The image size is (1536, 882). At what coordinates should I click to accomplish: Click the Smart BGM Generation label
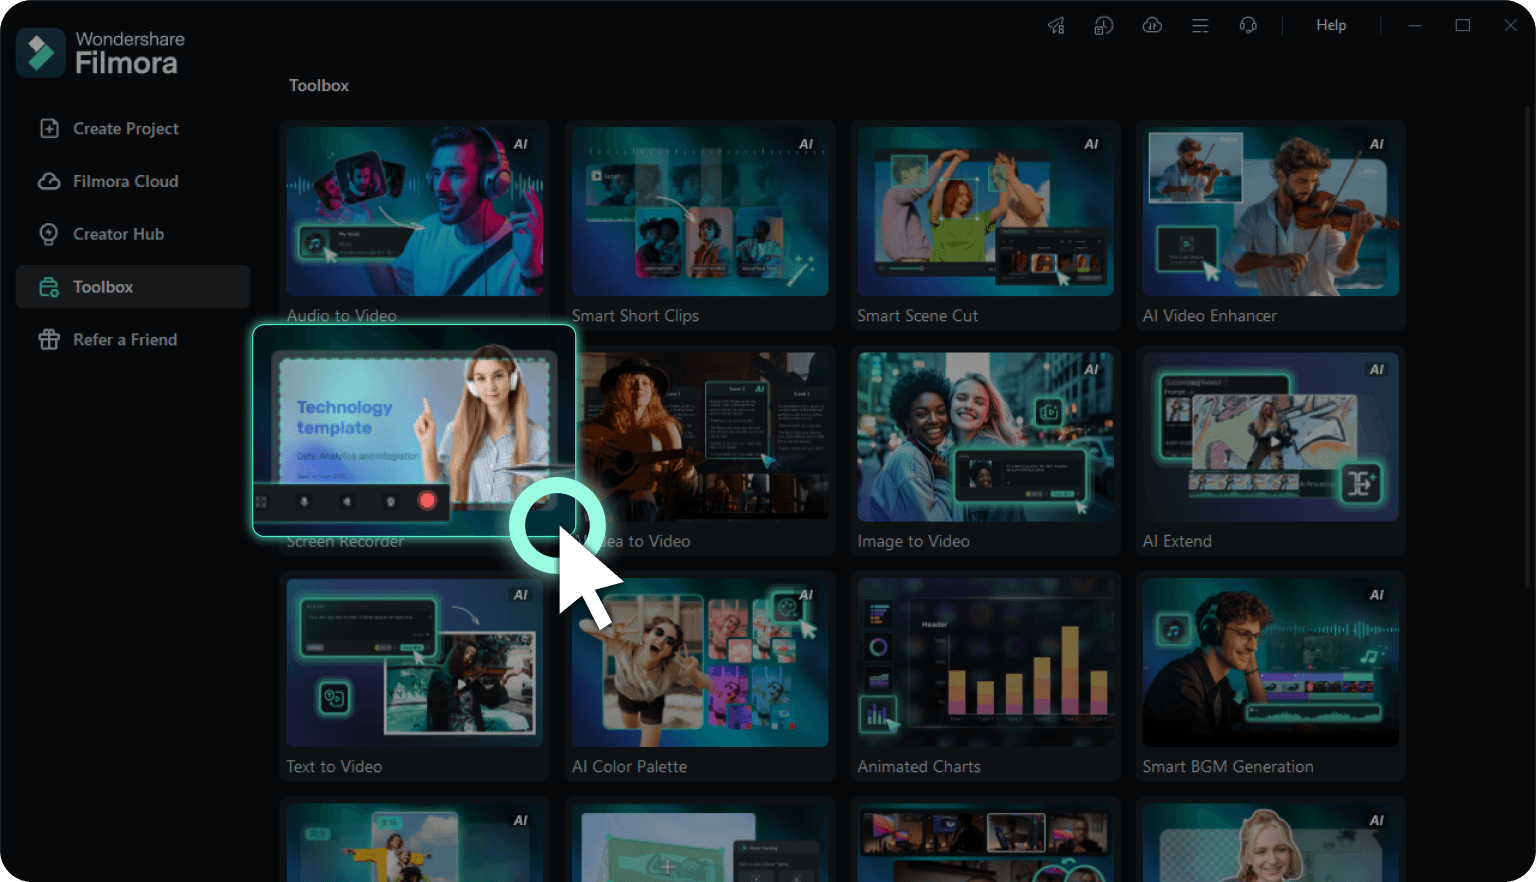click(1228, 766)
